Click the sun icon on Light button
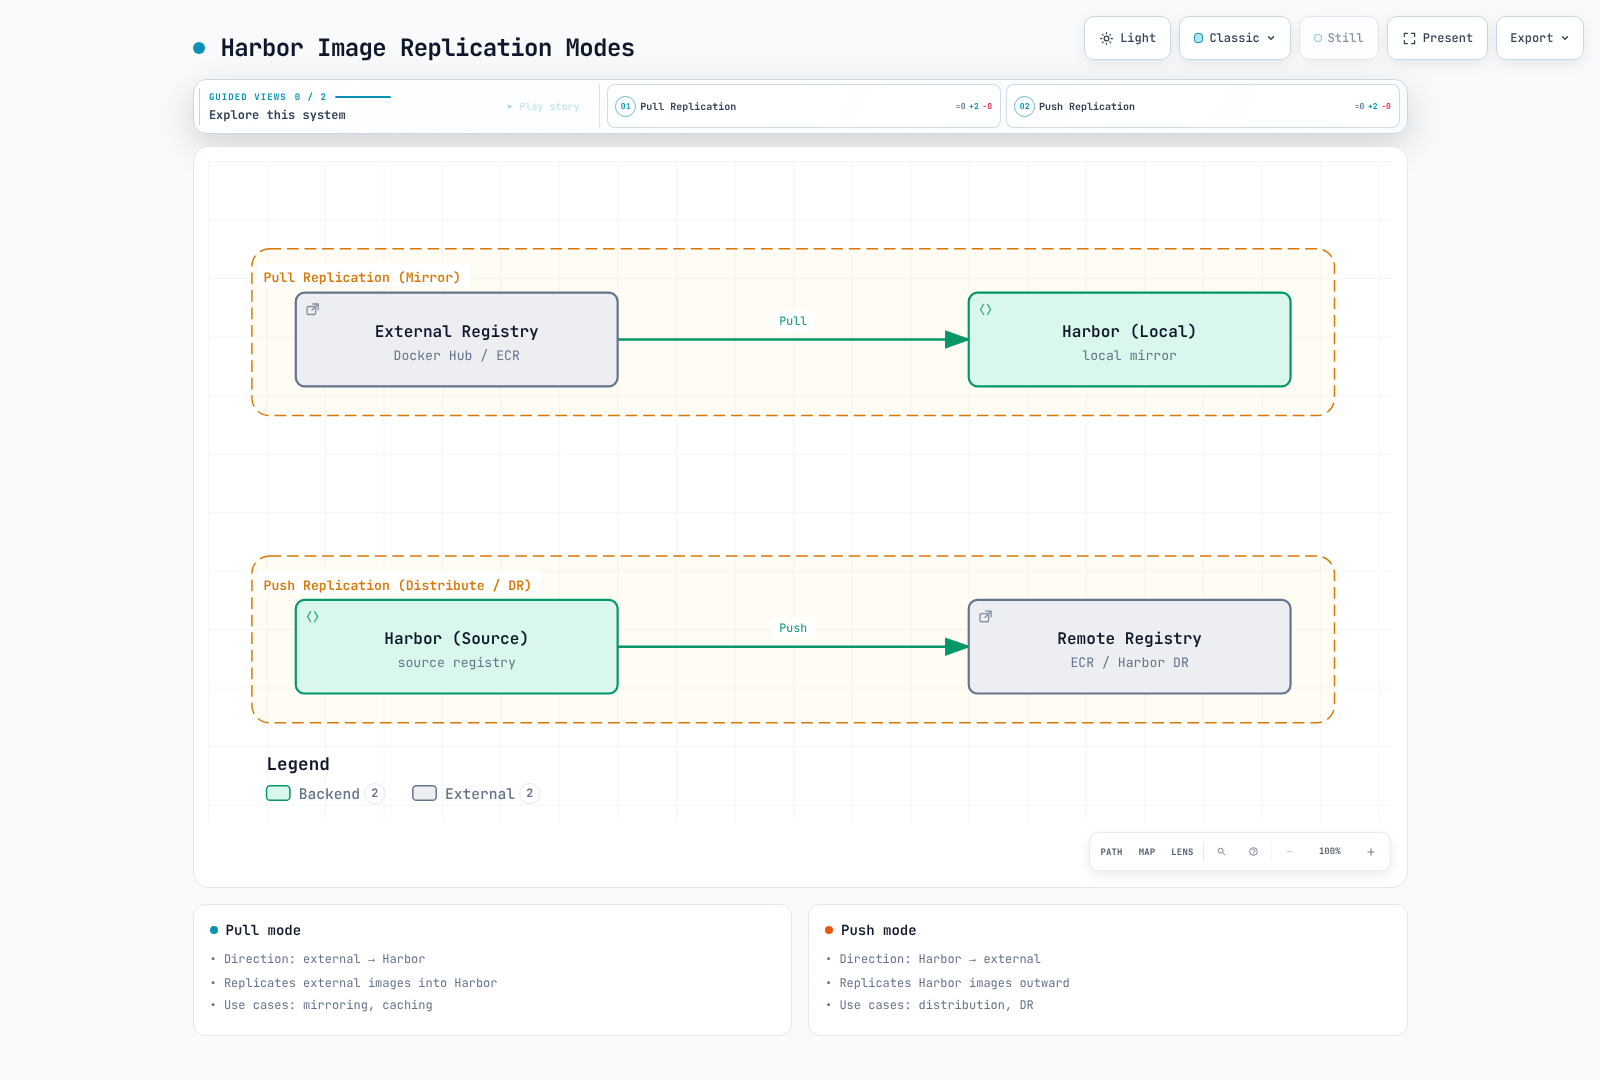The height and width of the screenshot is (1080, 1600). point(1106,38)
